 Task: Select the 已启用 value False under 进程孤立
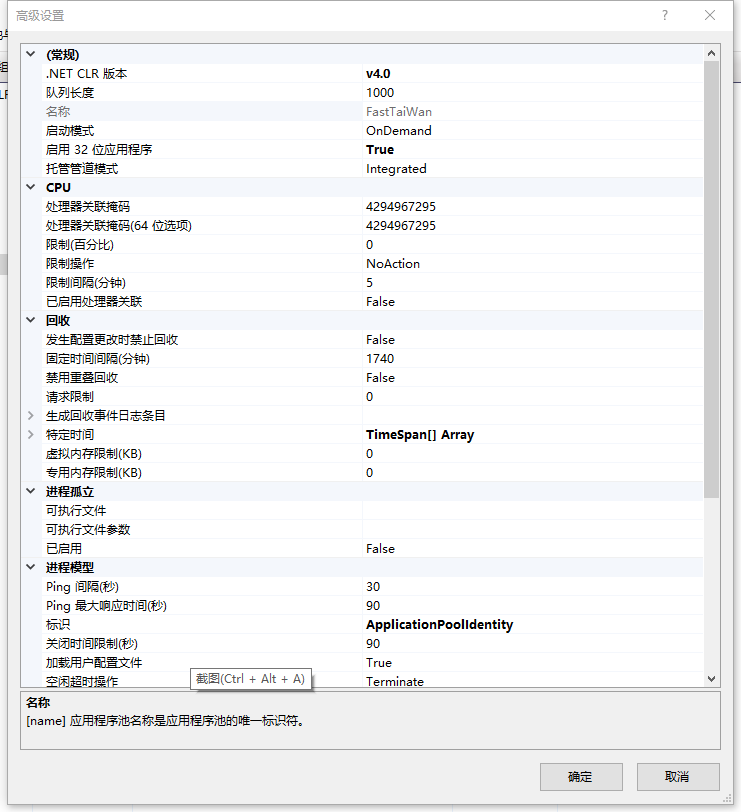(380, 548)
